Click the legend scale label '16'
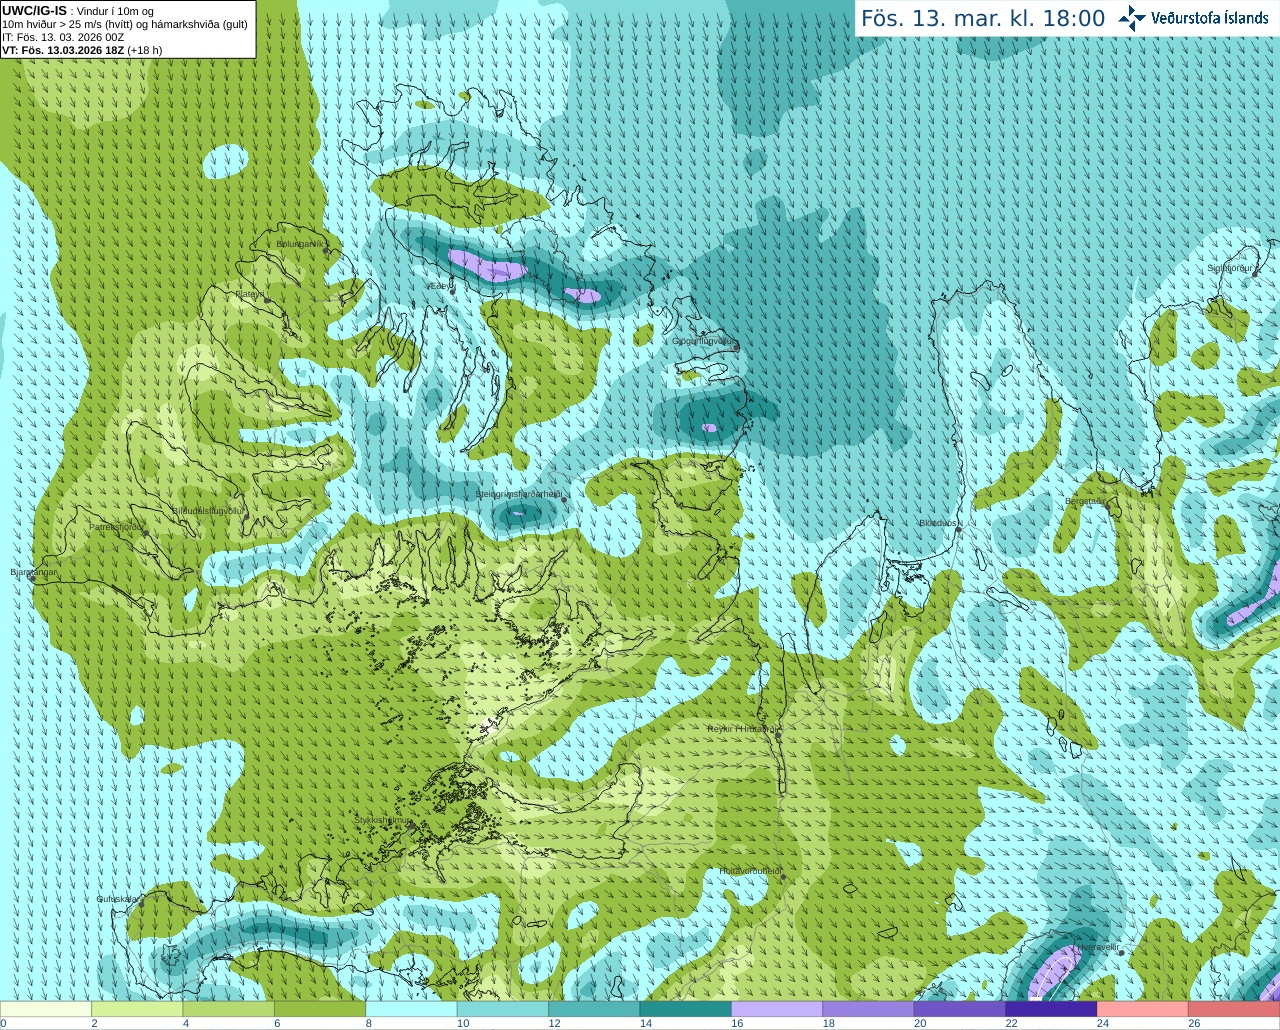This screenshot has width=1280, height=1030. tap(737, 1024)
